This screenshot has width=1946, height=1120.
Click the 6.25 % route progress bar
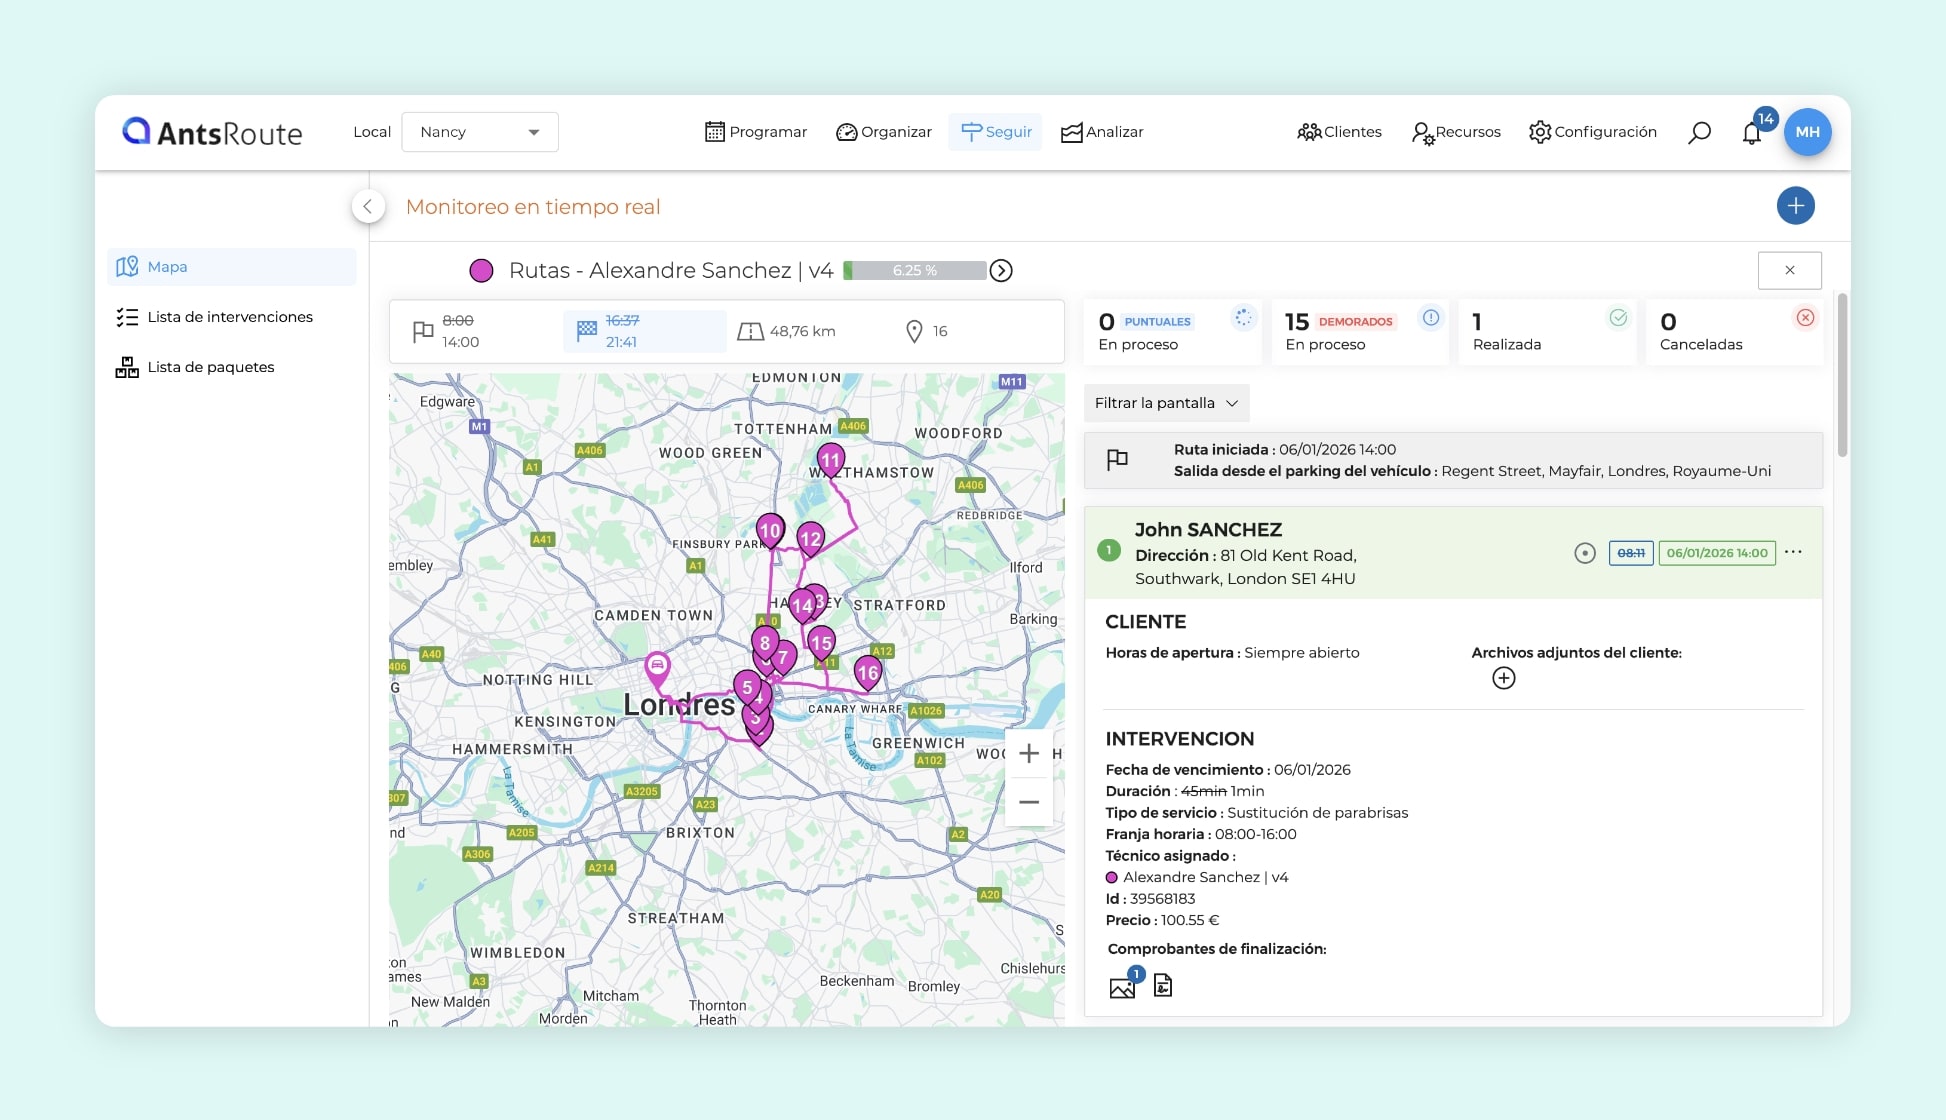click(915, 271)
